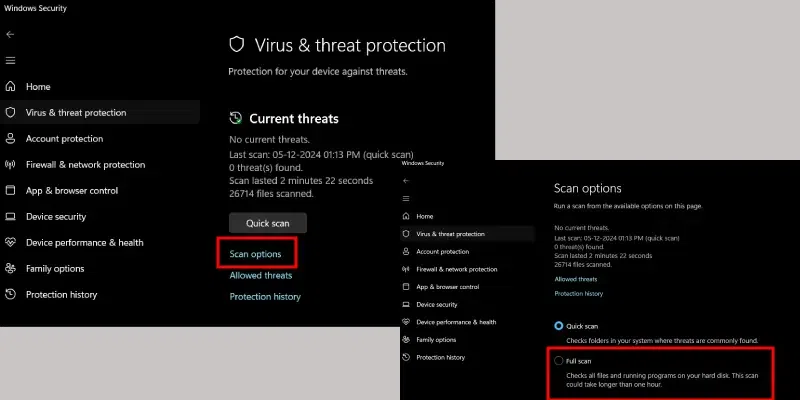Click the Home icon in the larger window's sidebar

click(x=10, y=87)
